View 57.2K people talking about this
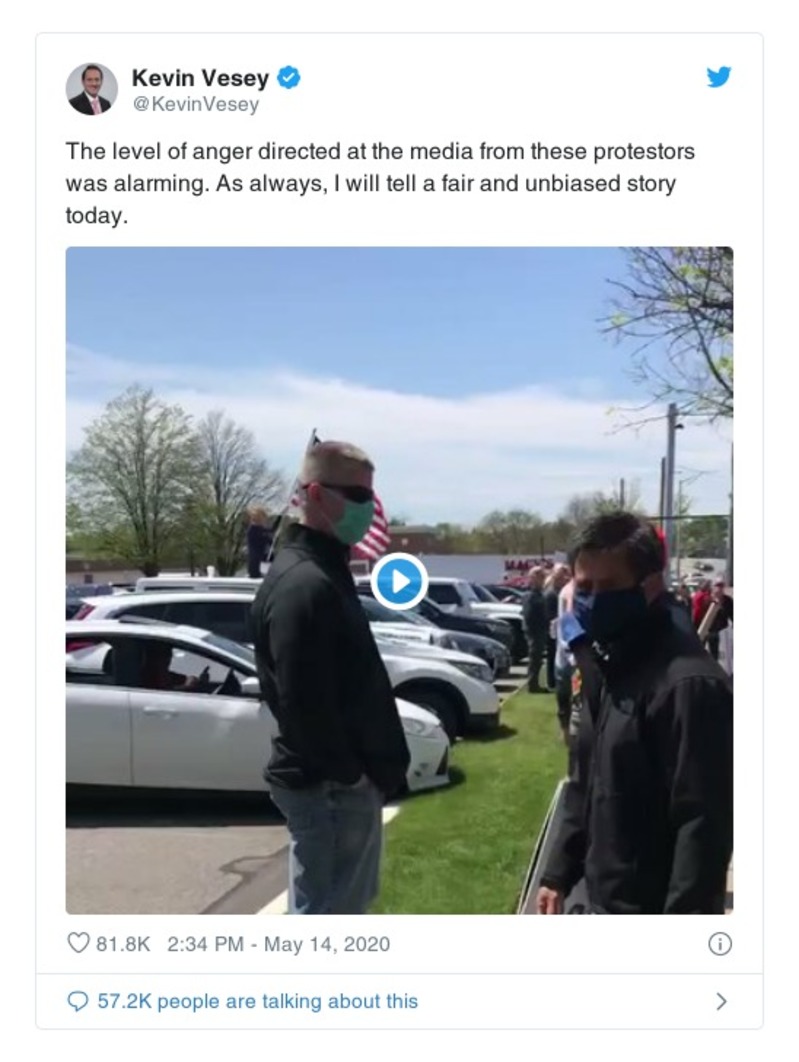 pos(257,1001)
